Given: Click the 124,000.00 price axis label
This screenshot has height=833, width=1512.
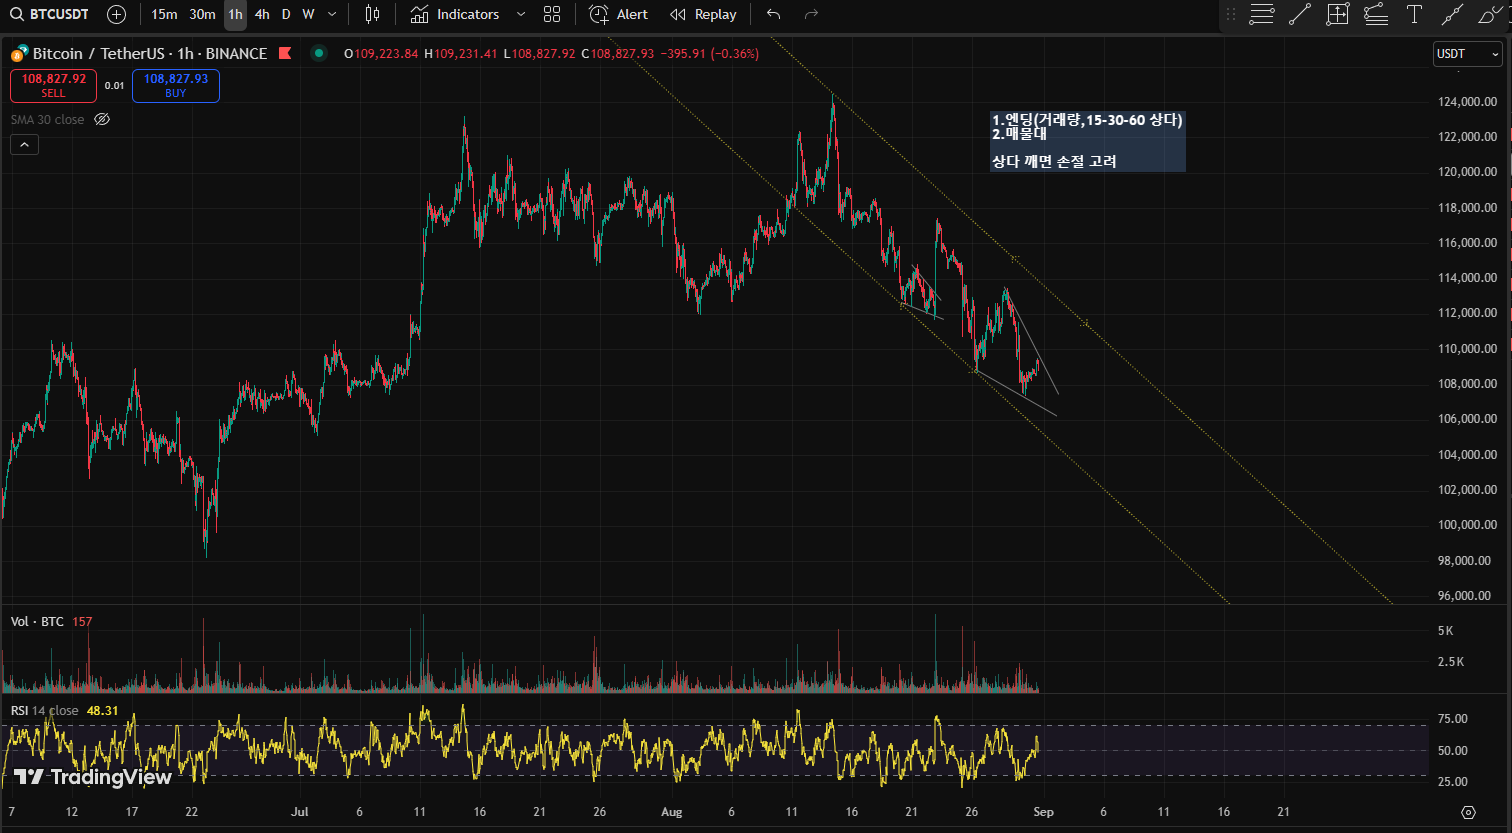Looking at the screenshot, I should 1467,101.
